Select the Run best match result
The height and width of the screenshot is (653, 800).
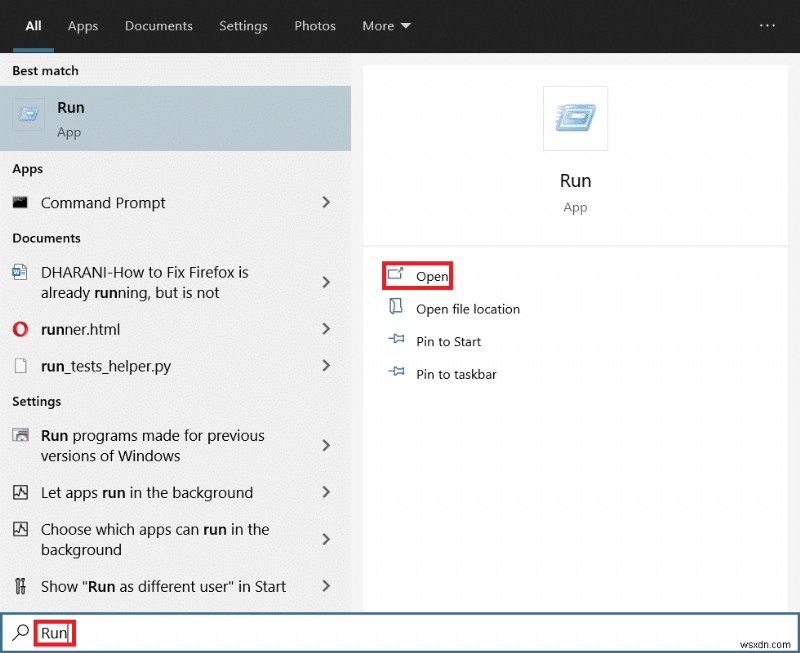pyautogui.click(x=175, y=118)
